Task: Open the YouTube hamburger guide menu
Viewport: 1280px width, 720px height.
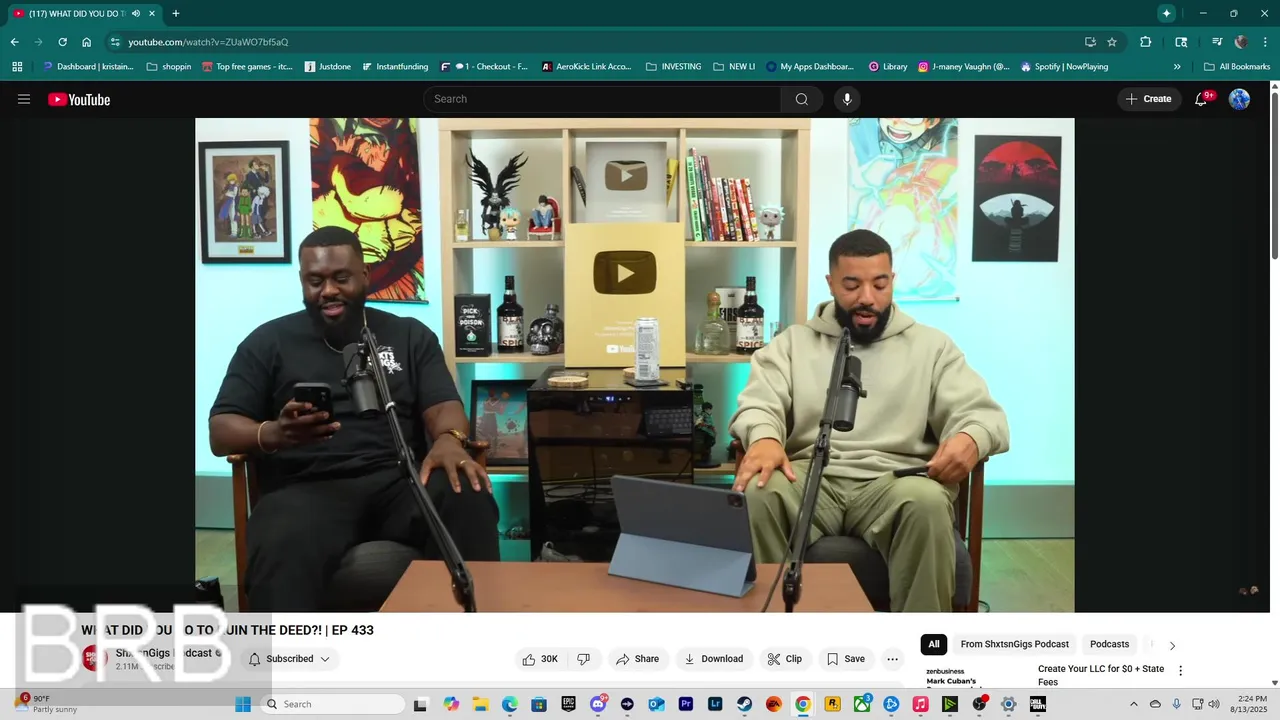Action: pos(24,99)
